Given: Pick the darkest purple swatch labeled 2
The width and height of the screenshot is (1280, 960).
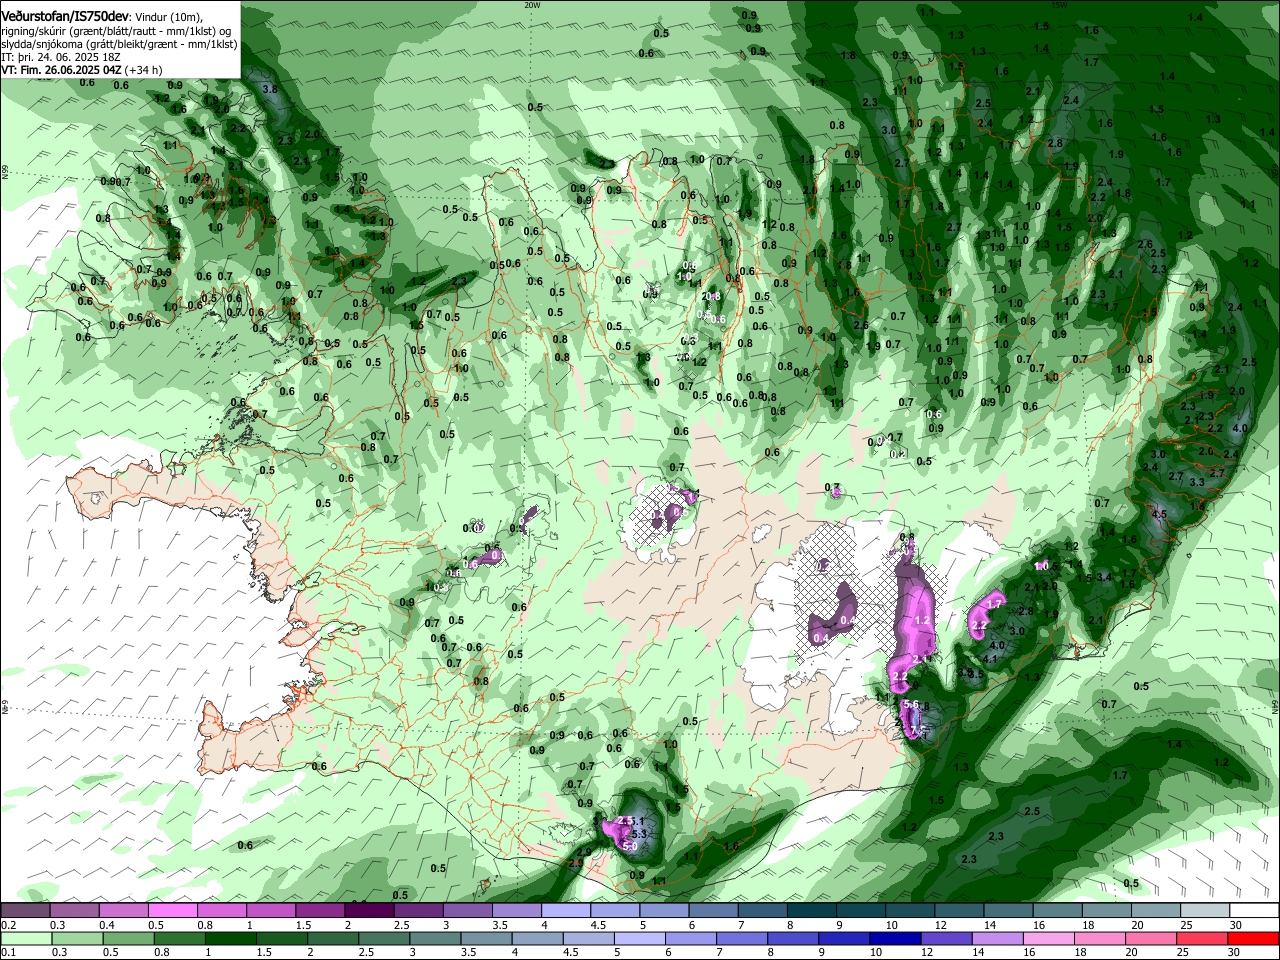Looking at the screenshot, I should tap(368, 910).
